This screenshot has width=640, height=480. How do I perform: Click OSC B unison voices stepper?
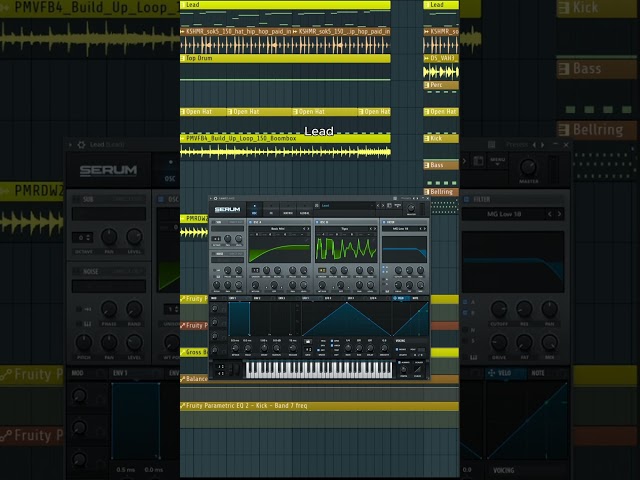[x=322, y=270]
